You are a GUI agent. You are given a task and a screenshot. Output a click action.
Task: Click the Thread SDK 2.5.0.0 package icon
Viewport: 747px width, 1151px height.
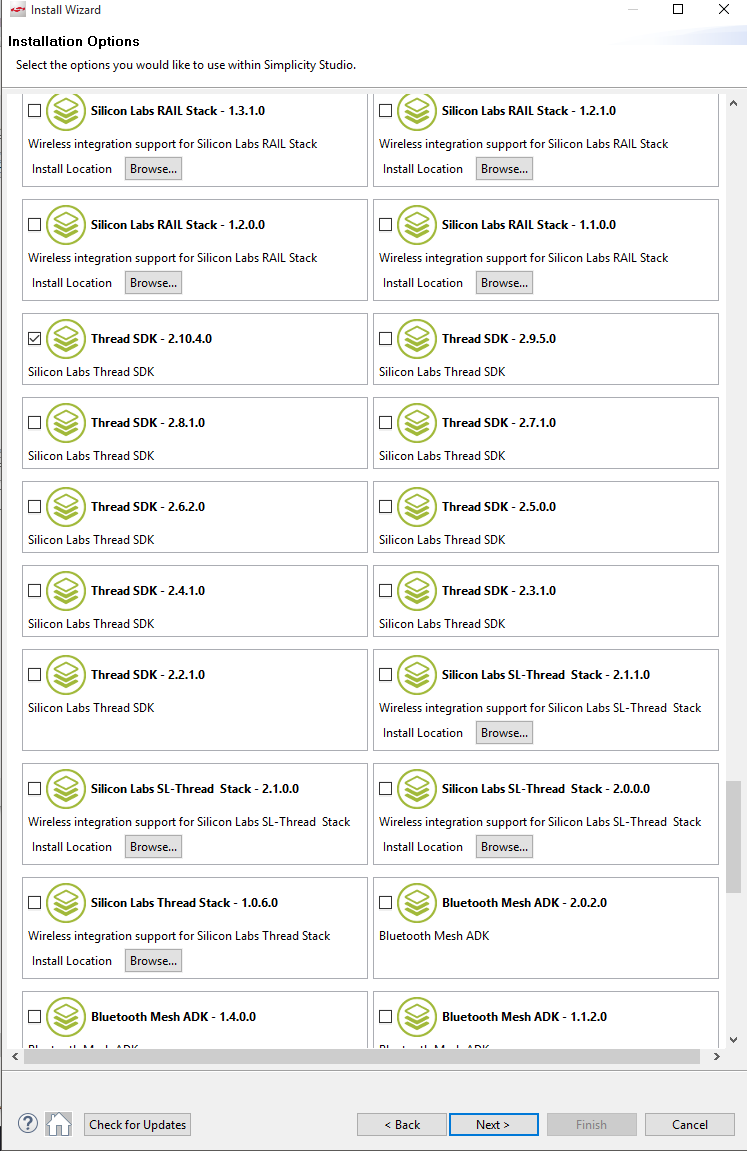click(417, 507)
